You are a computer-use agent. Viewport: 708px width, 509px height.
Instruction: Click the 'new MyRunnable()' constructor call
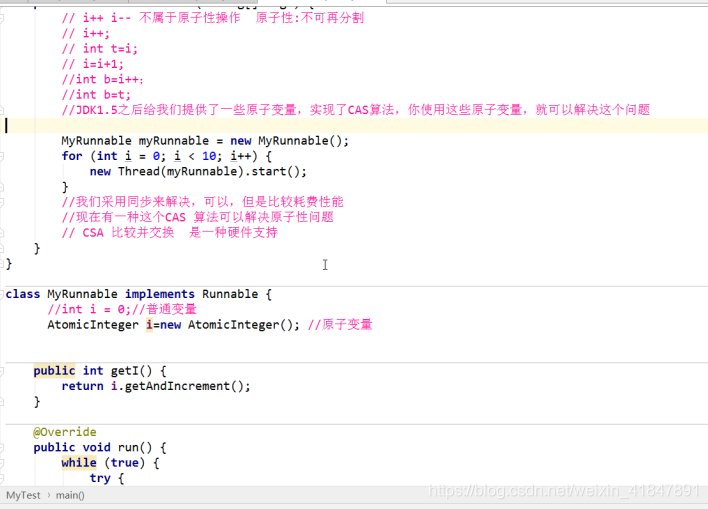[x=287, y=141]
